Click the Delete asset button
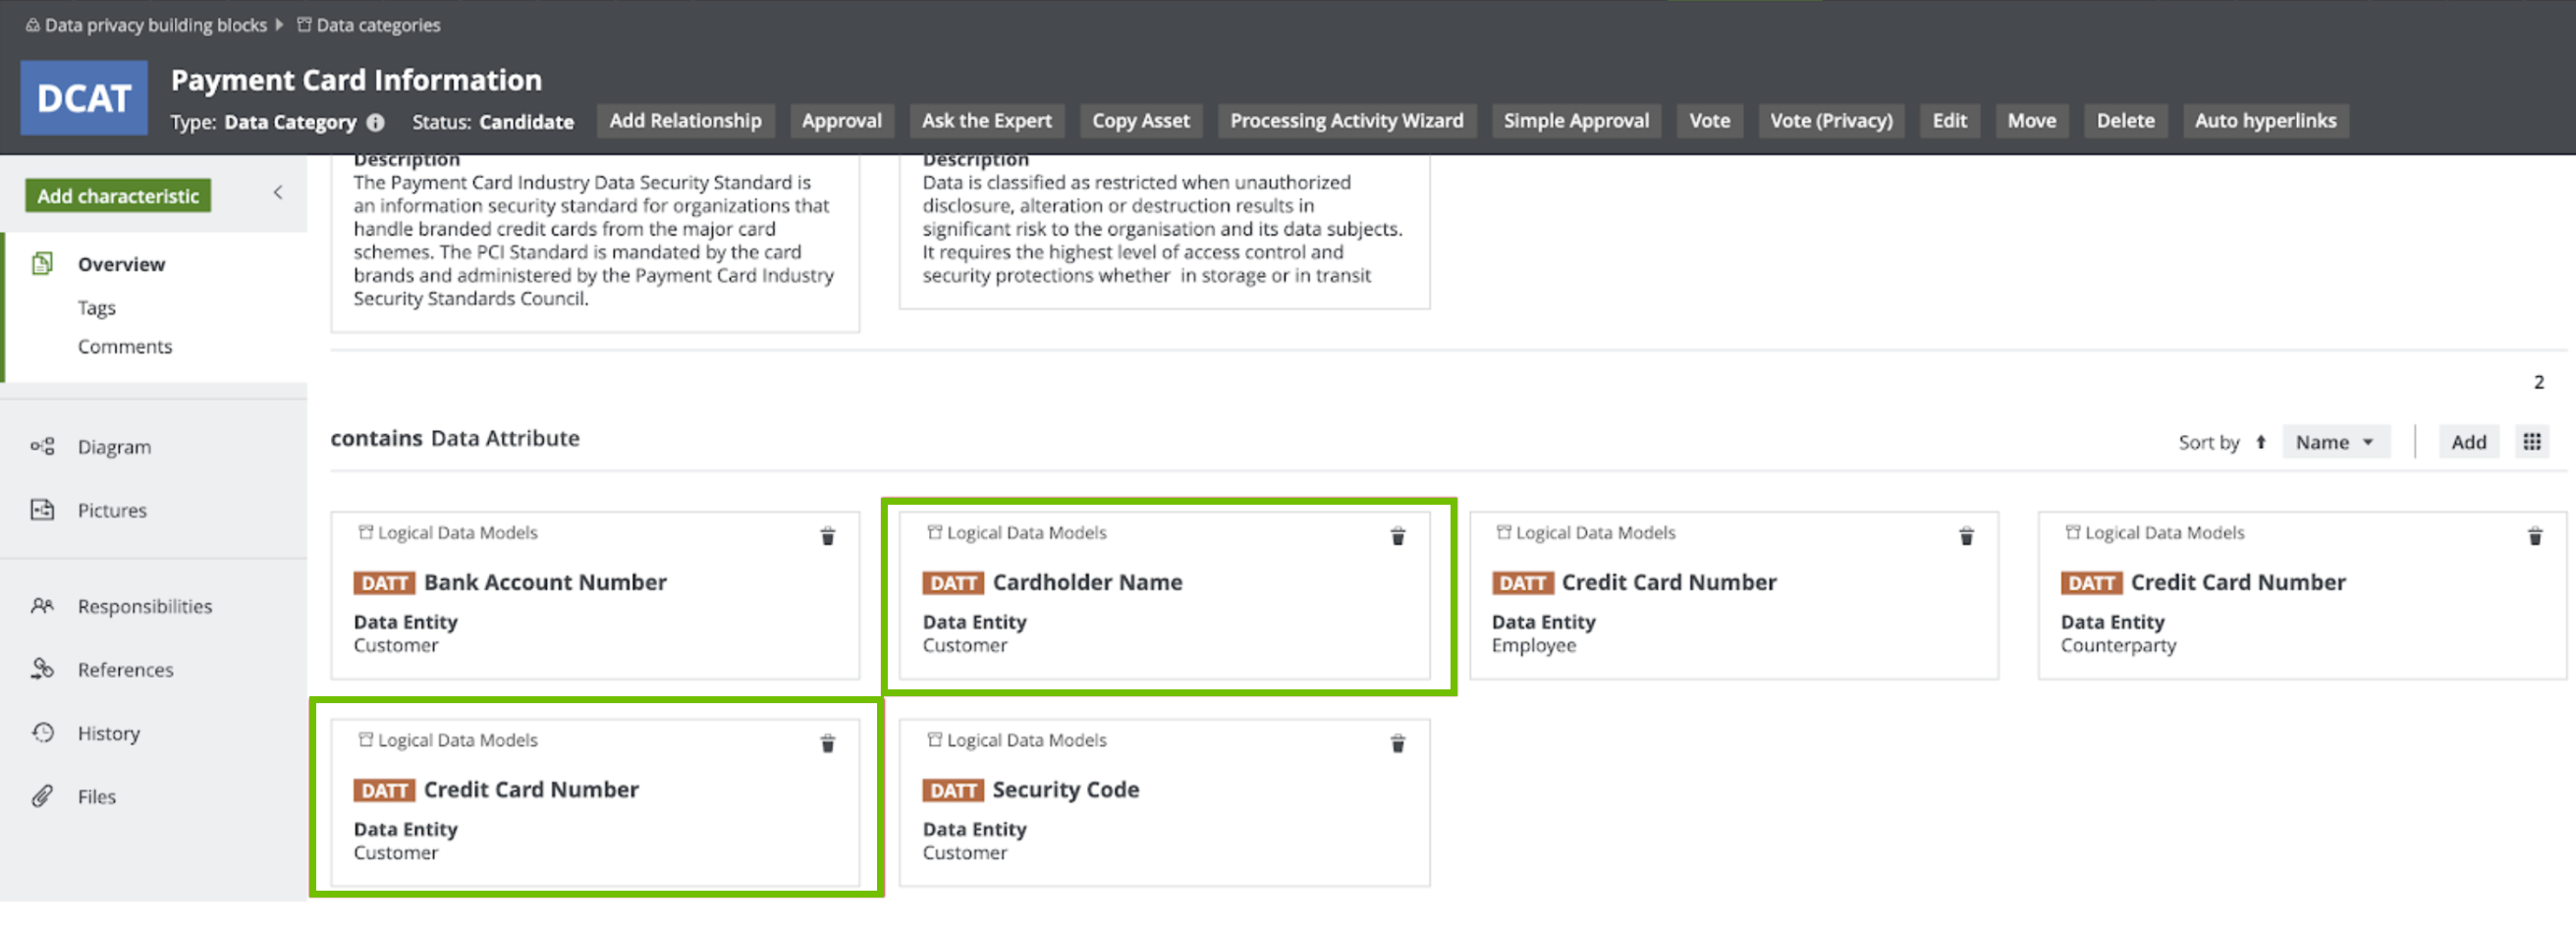 pyautogui.click(x=2125, y=121)
